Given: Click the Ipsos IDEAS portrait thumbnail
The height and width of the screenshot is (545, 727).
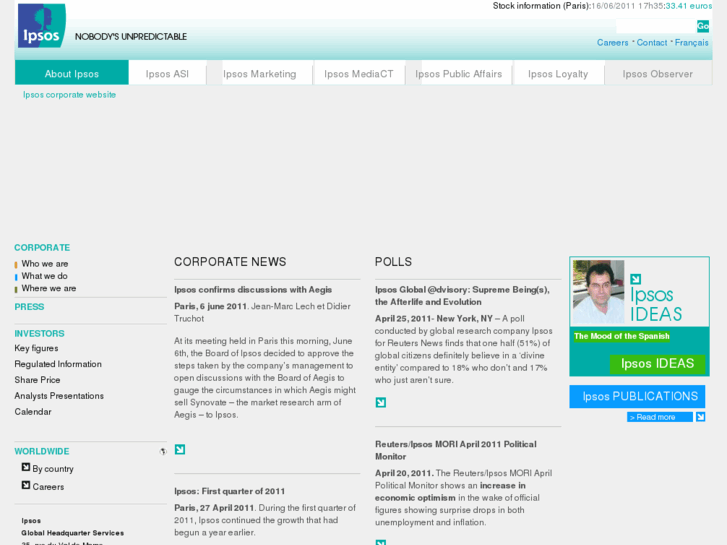Looking at the screenshot, I should click(599, 292).
